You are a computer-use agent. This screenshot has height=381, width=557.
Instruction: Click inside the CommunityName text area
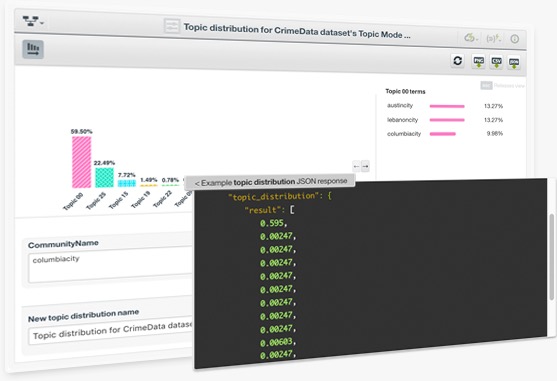pyautogui.click(x=110, y=266)
